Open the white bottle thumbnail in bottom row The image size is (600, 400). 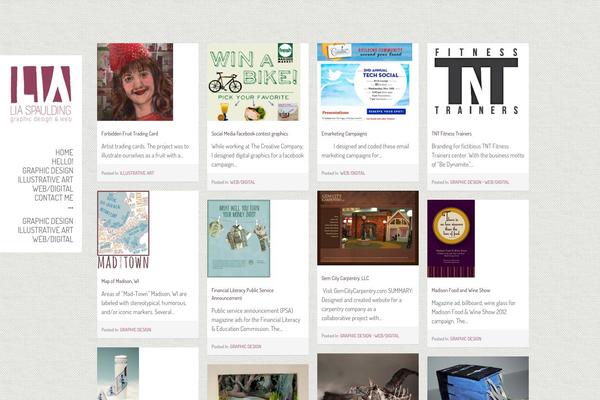118,374
